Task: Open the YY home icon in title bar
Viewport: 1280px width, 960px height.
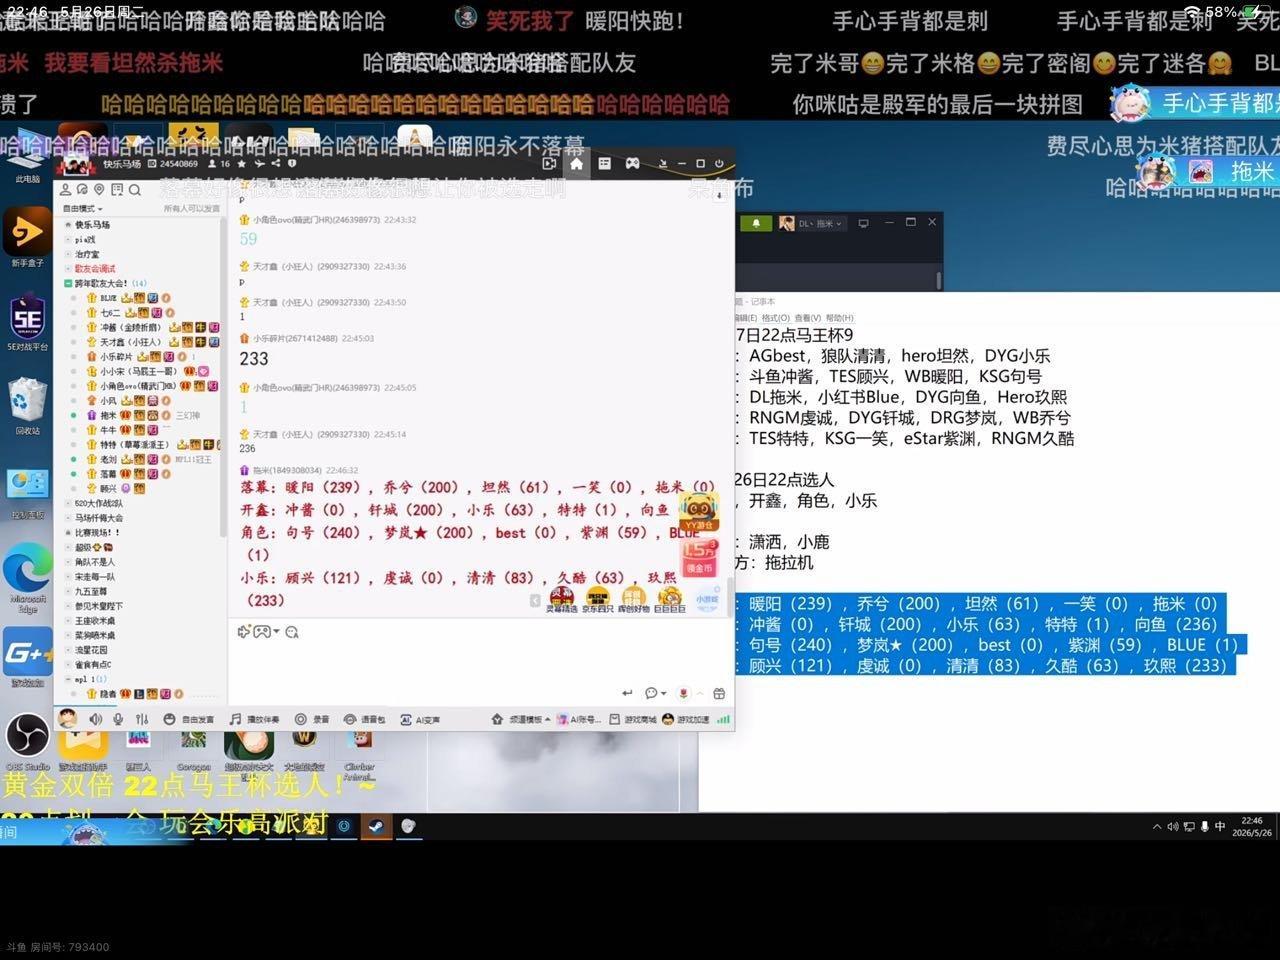Action: (576, 163)
